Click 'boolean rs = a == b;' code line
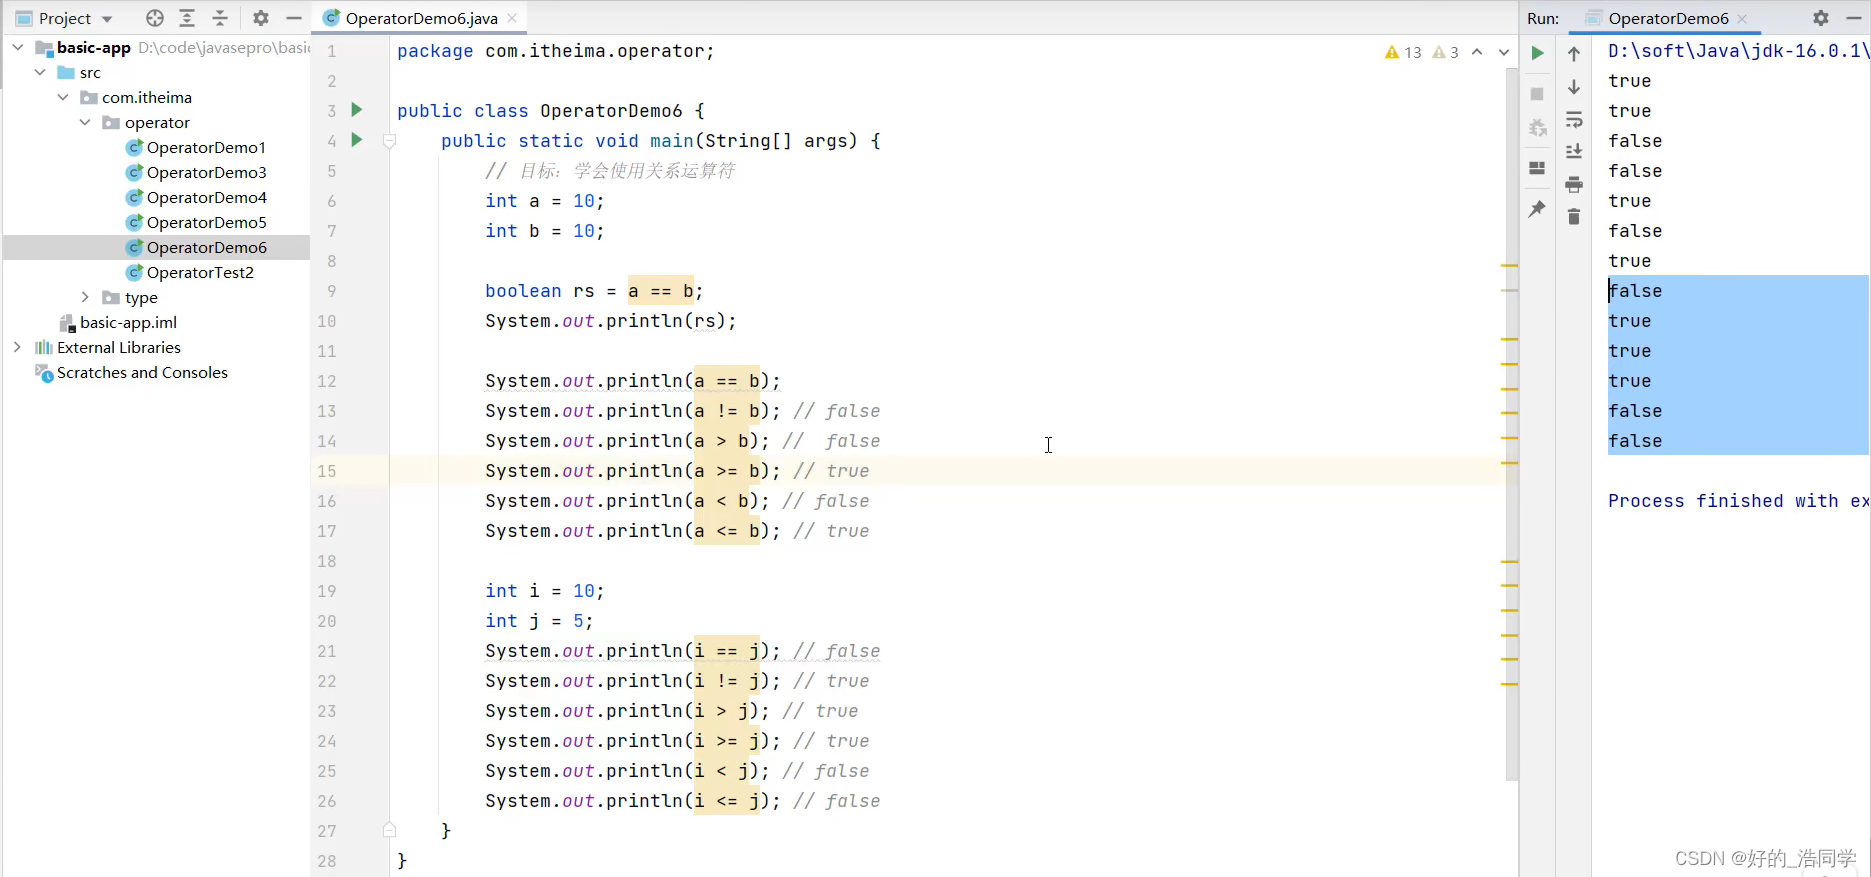This screenshot has height=877, width=1871. pyautogui.click(x=594, y=291)
